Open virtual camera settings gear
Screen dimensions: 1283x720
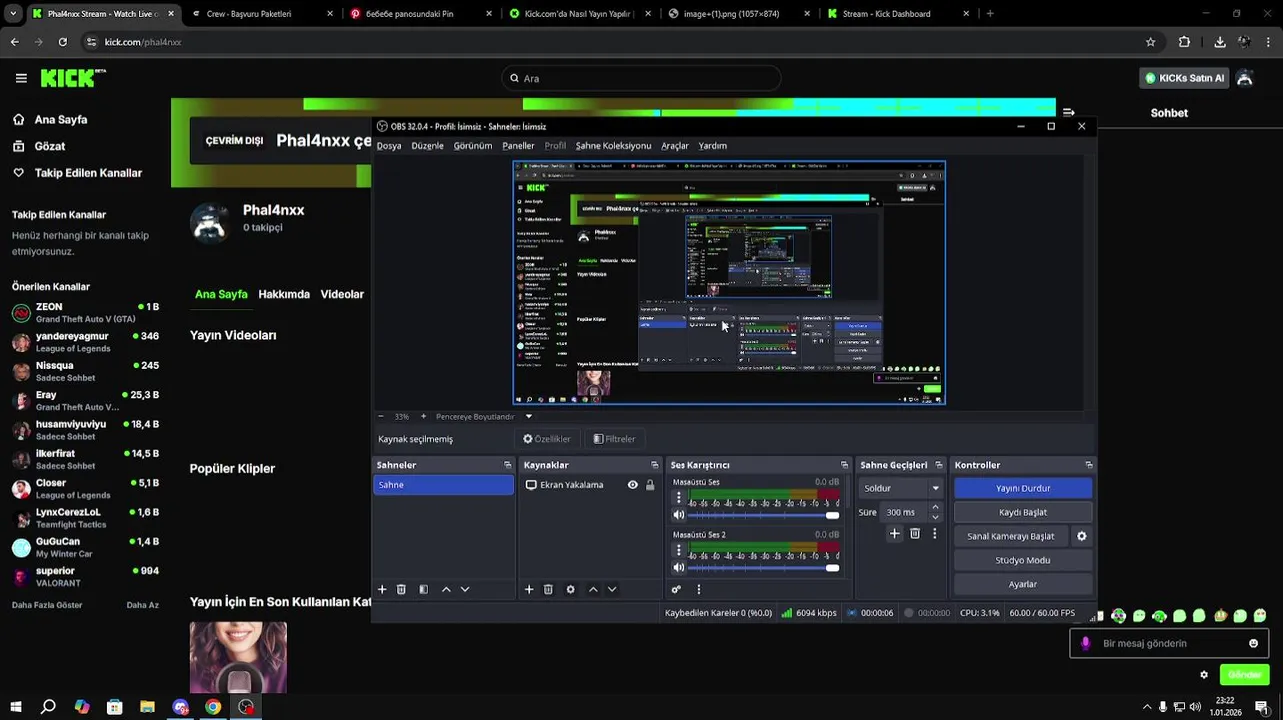pos(1081,536)
